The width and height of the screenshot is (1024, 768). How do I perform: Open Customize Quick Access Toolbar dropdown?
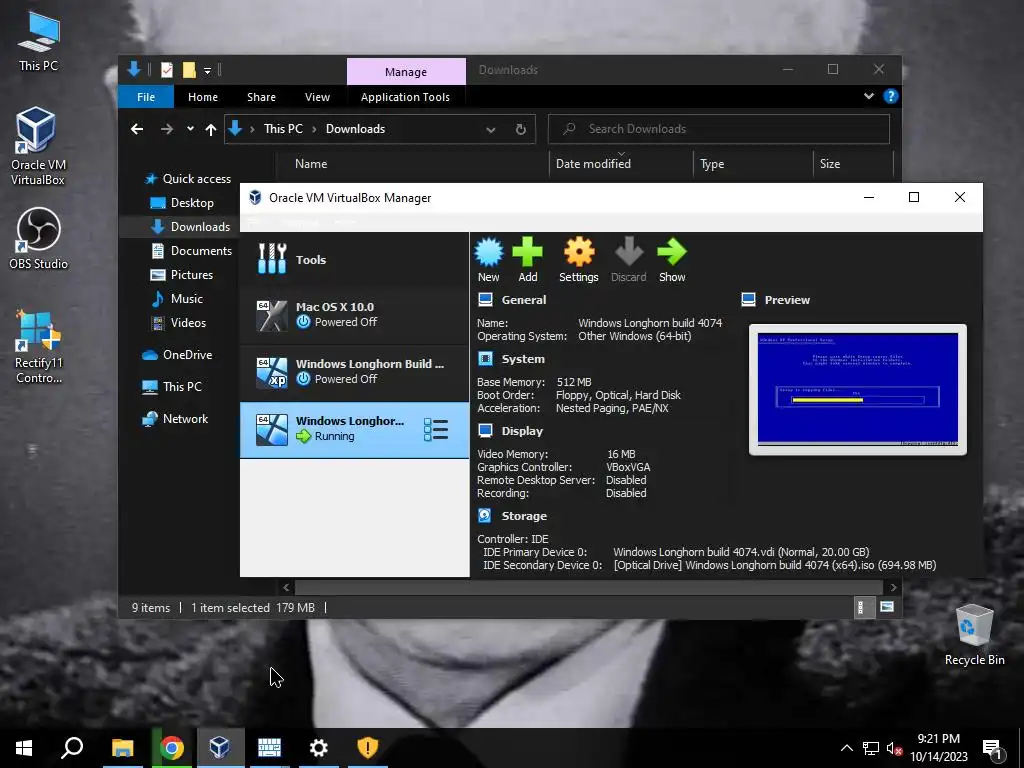click(x=207, y=70)
